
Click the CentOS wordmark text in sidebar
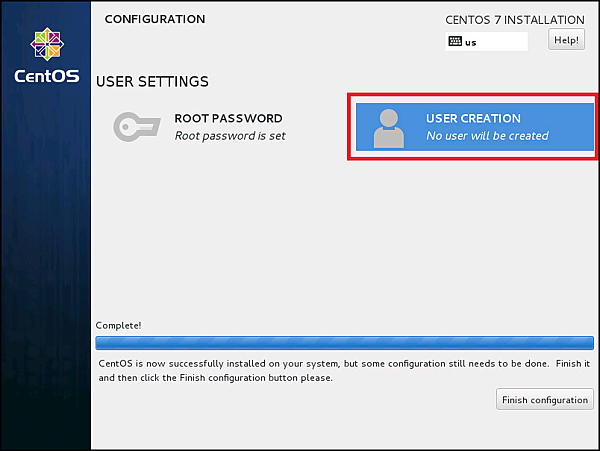[45, 76]
